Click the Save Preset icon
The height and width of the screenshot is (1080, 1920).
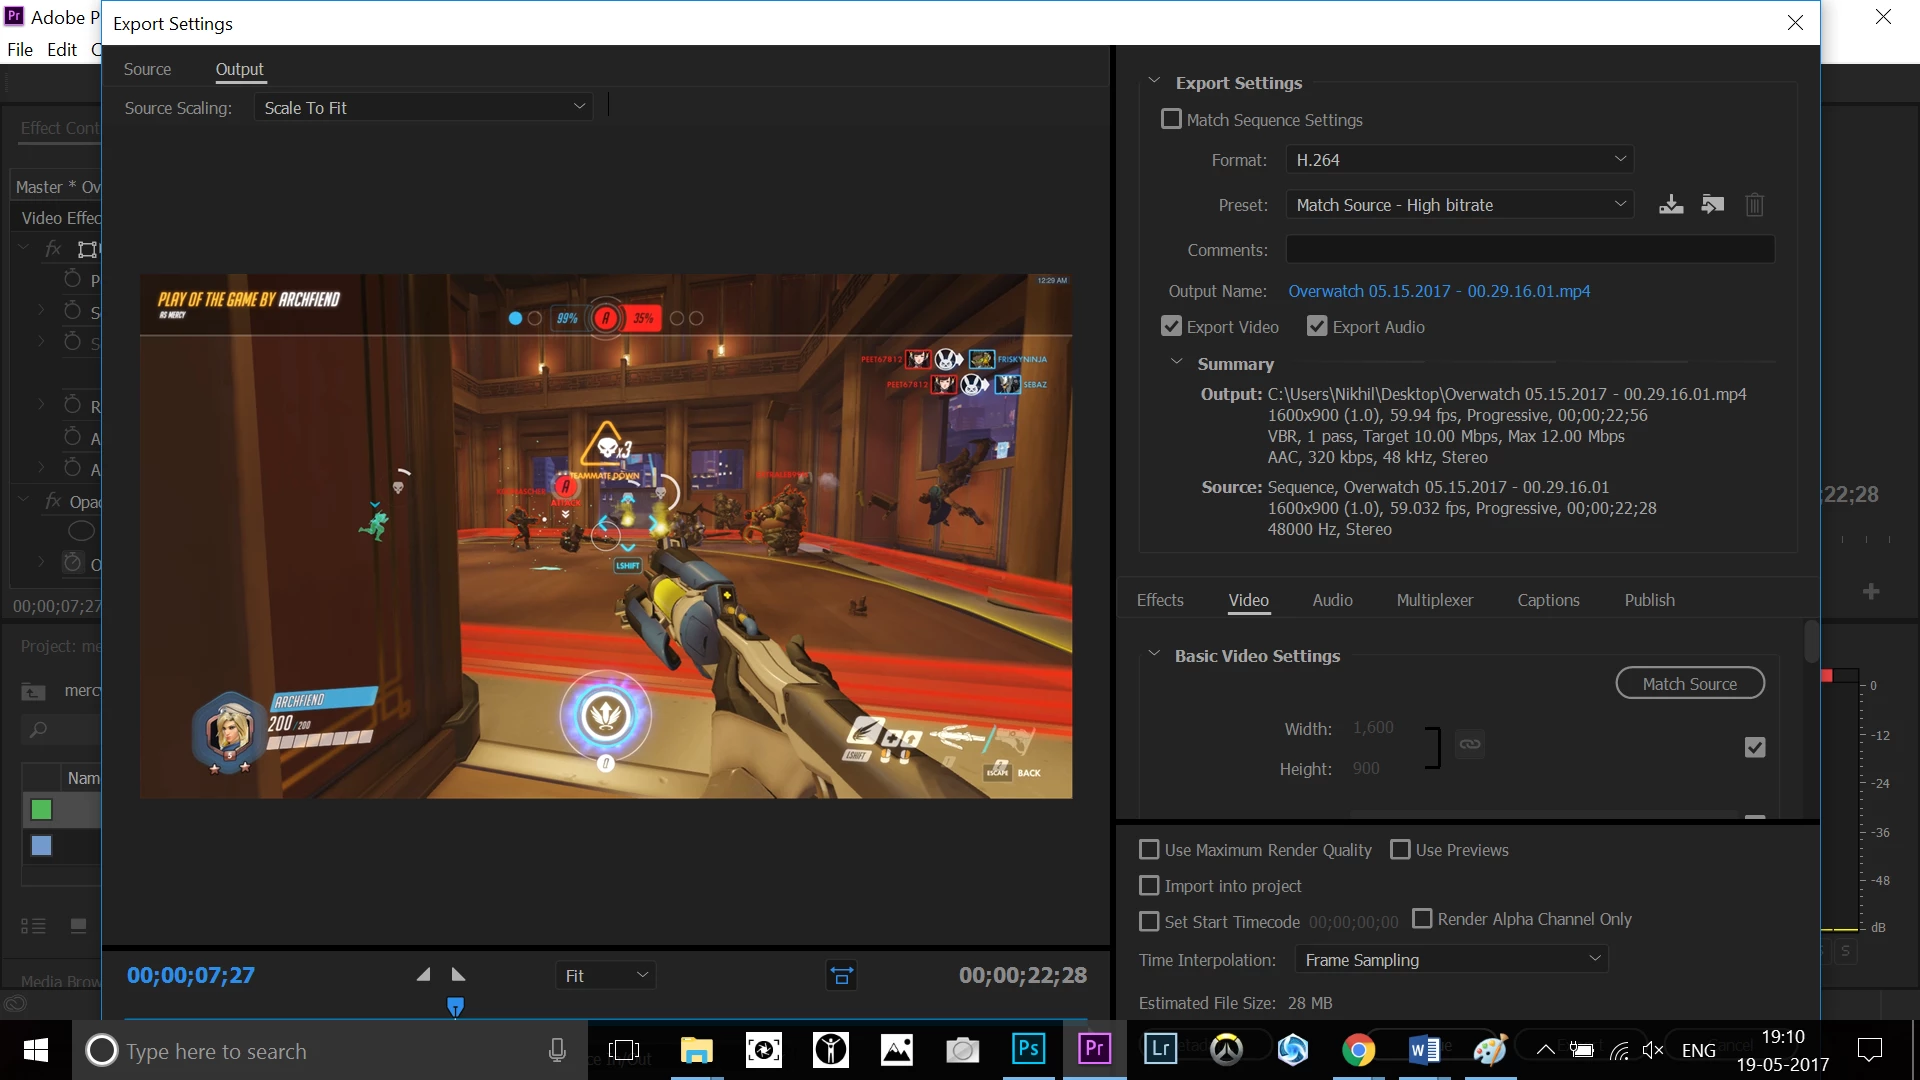point(1671,205)
